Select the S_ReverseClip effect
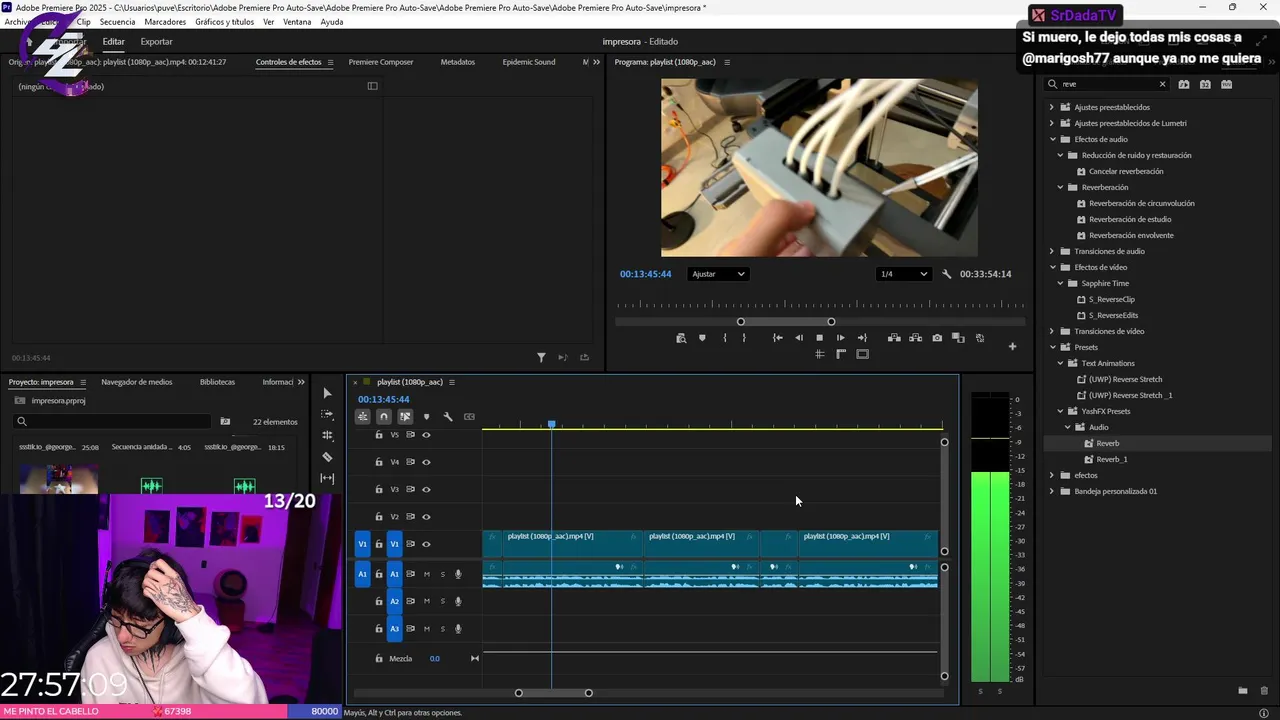 point(1112,299)
